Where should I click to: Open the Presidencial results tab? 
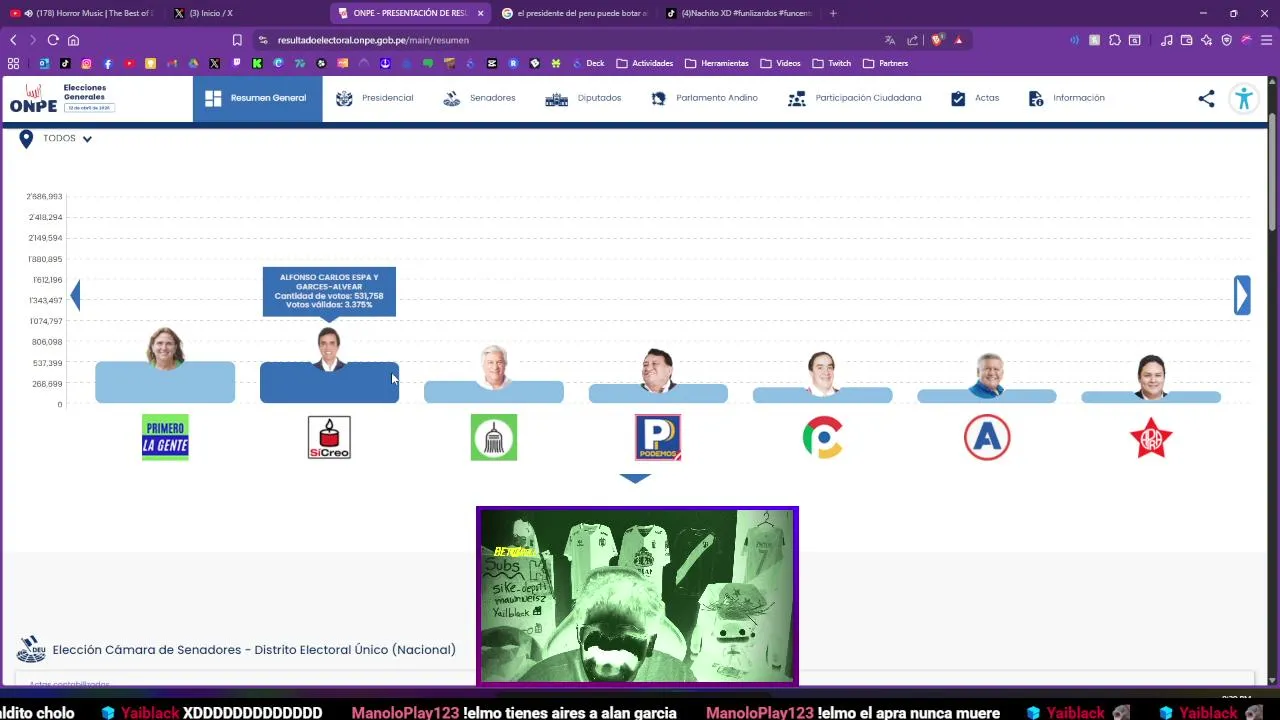click(x=375, y=98)
